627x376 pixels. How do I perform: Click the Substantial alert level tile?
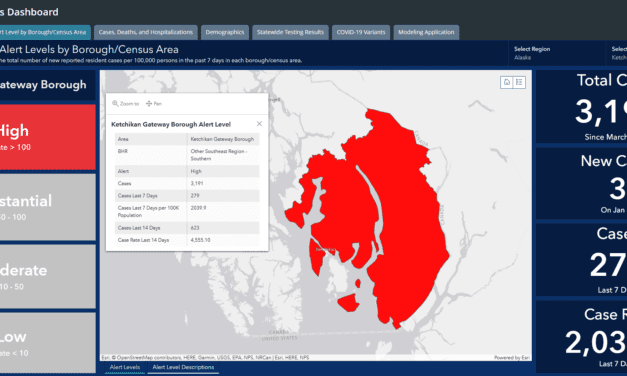[48, 207]
